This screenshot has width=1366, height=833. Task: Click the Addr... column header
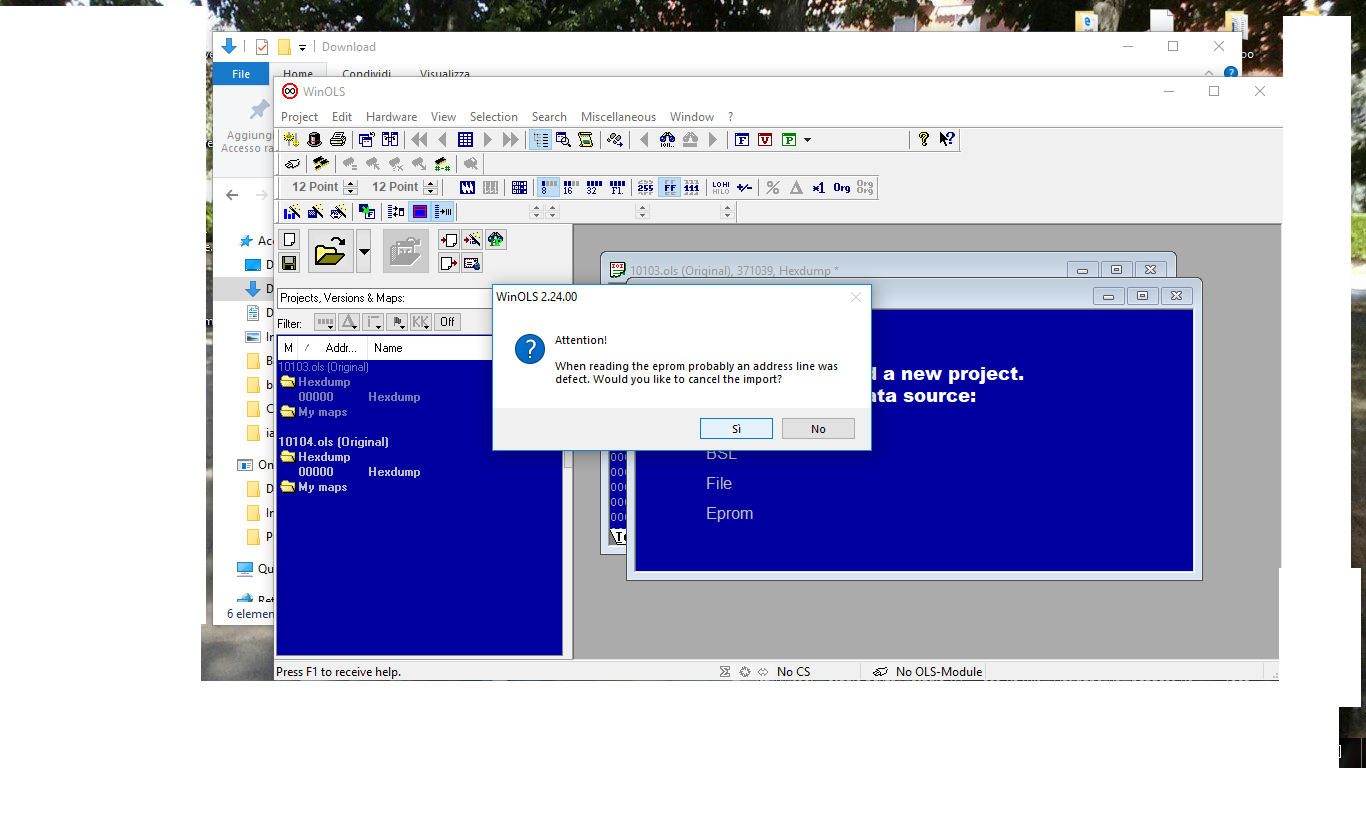pyautogui.click(x=342, y=348)
